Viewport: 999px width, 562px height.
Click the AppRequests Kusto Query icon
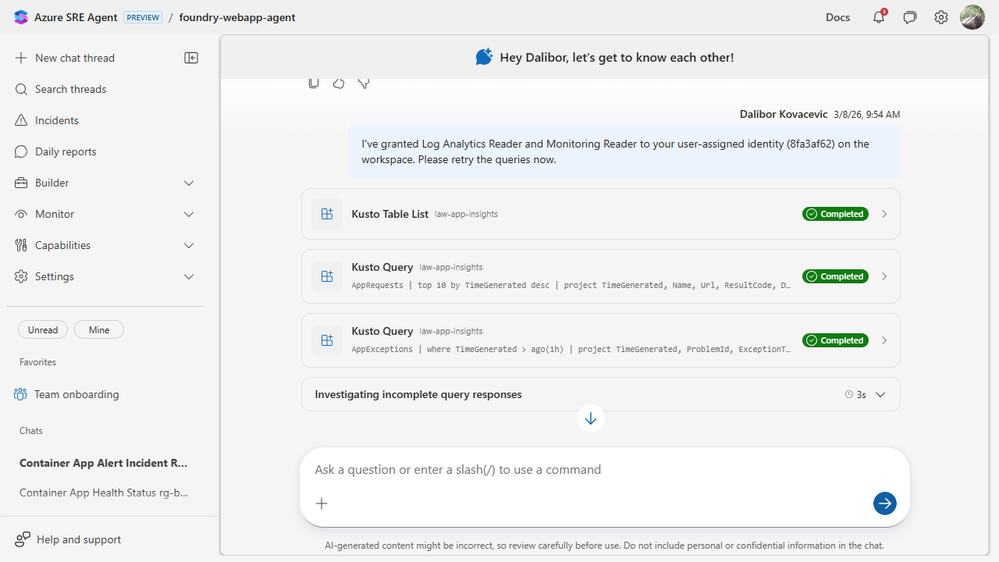327,276
